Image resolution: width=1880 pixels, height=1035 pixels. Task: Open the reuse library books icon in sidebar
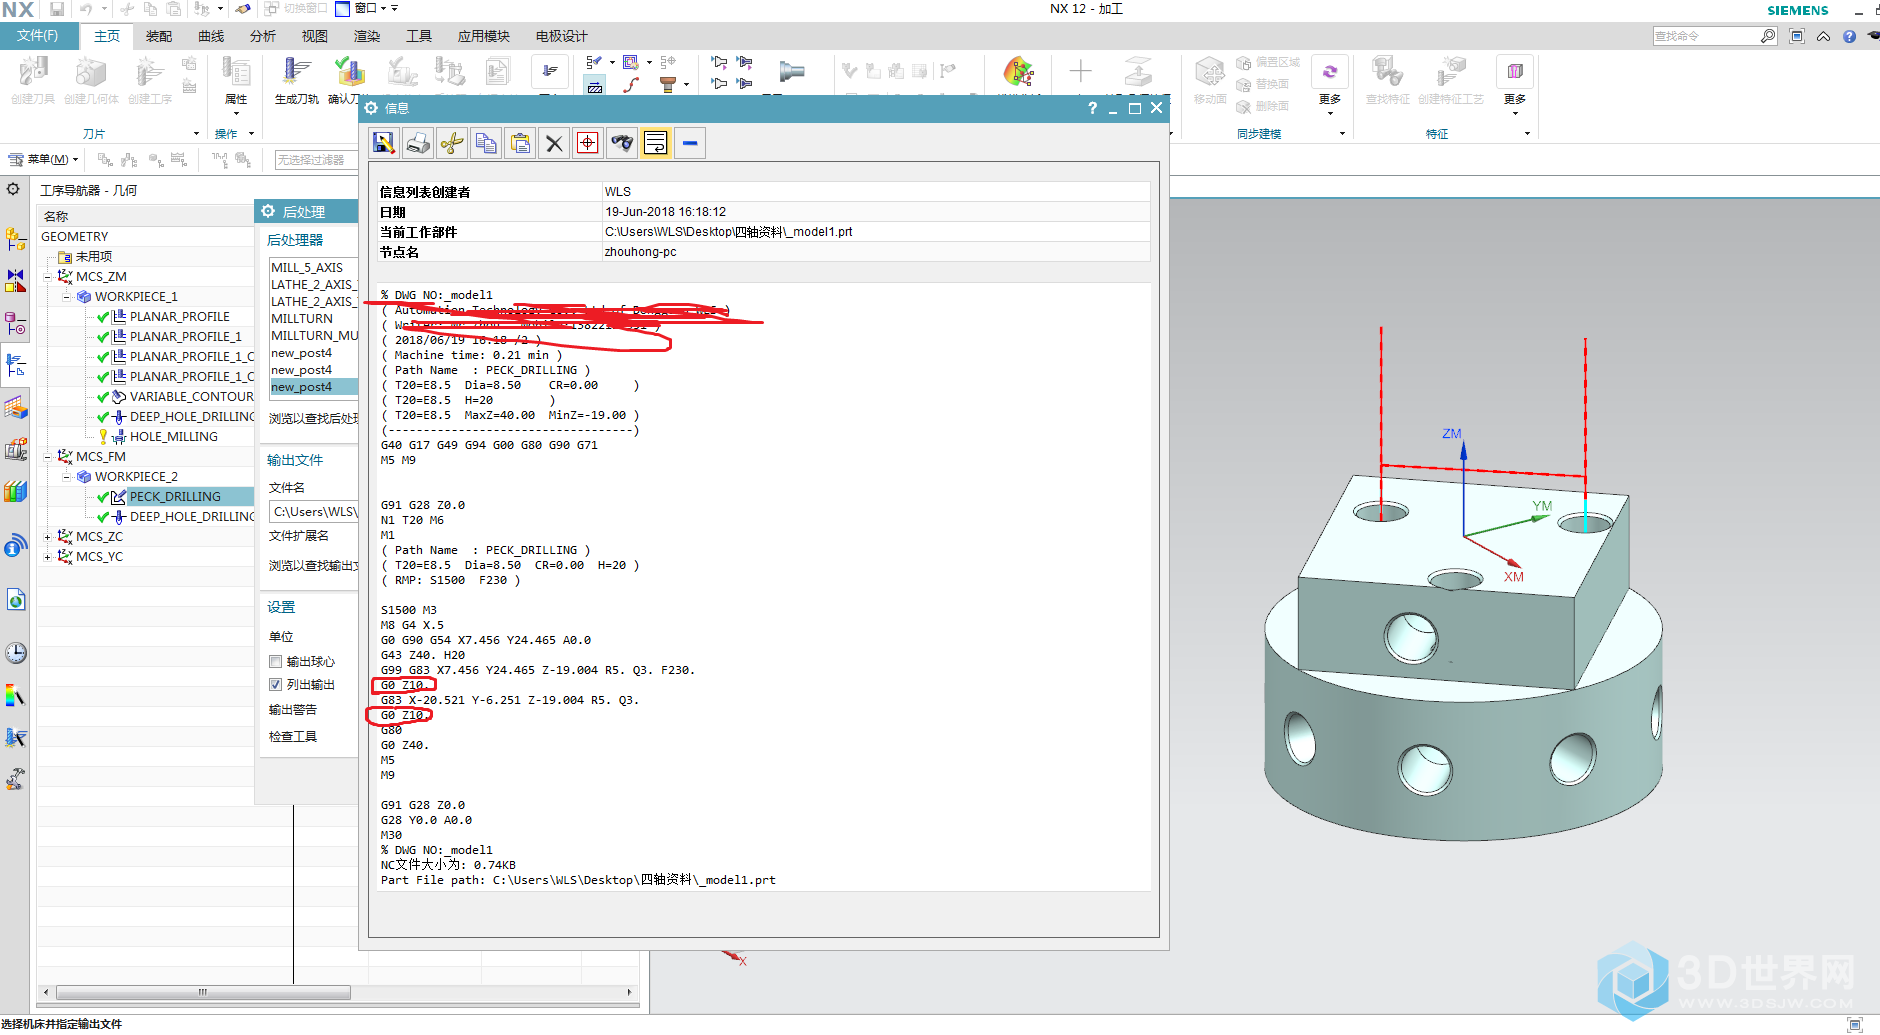tap(15, 492)
